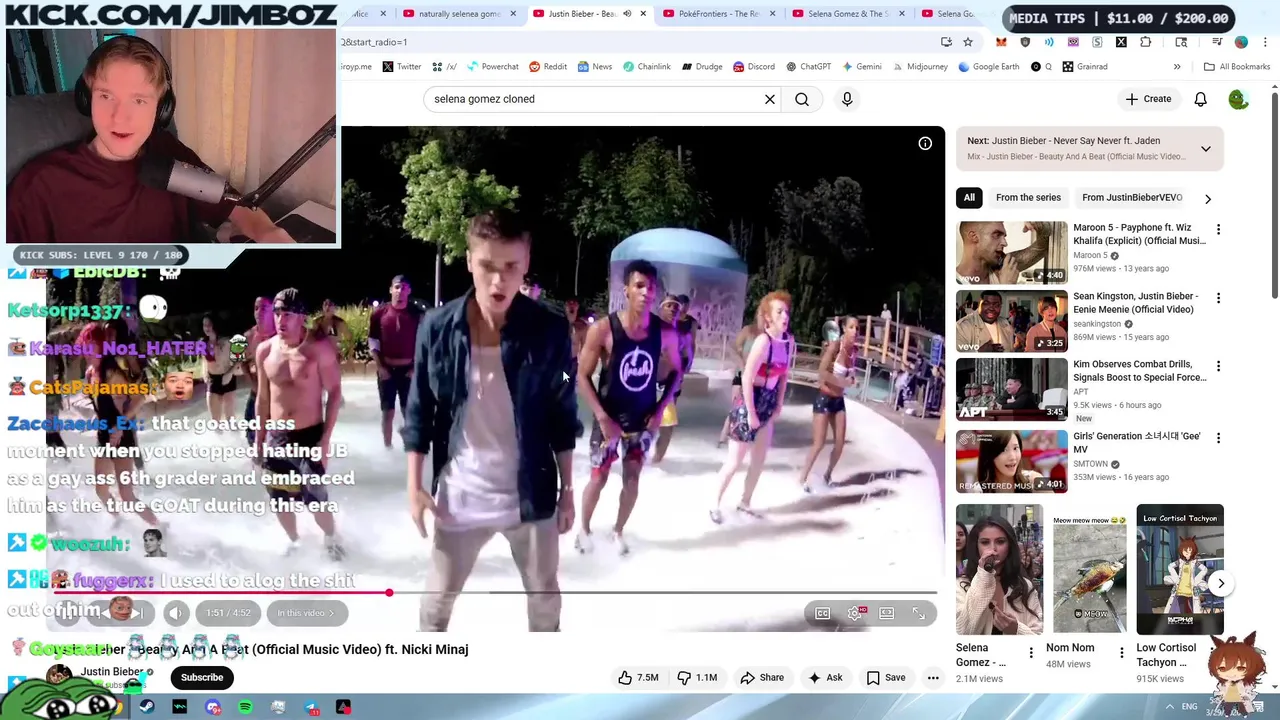Open Gemini bookmark

tap(862, 67)
